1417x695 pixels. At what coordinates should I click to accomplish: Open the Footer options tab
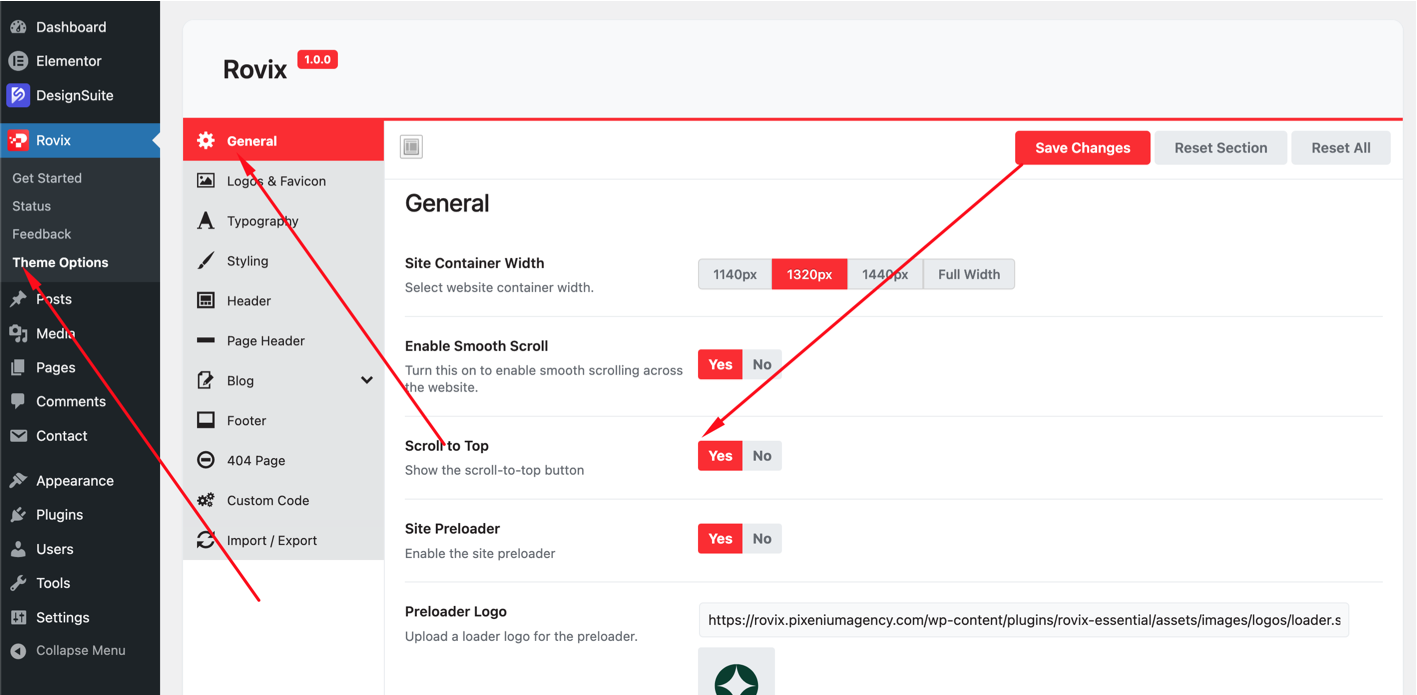tap(284, 420)
